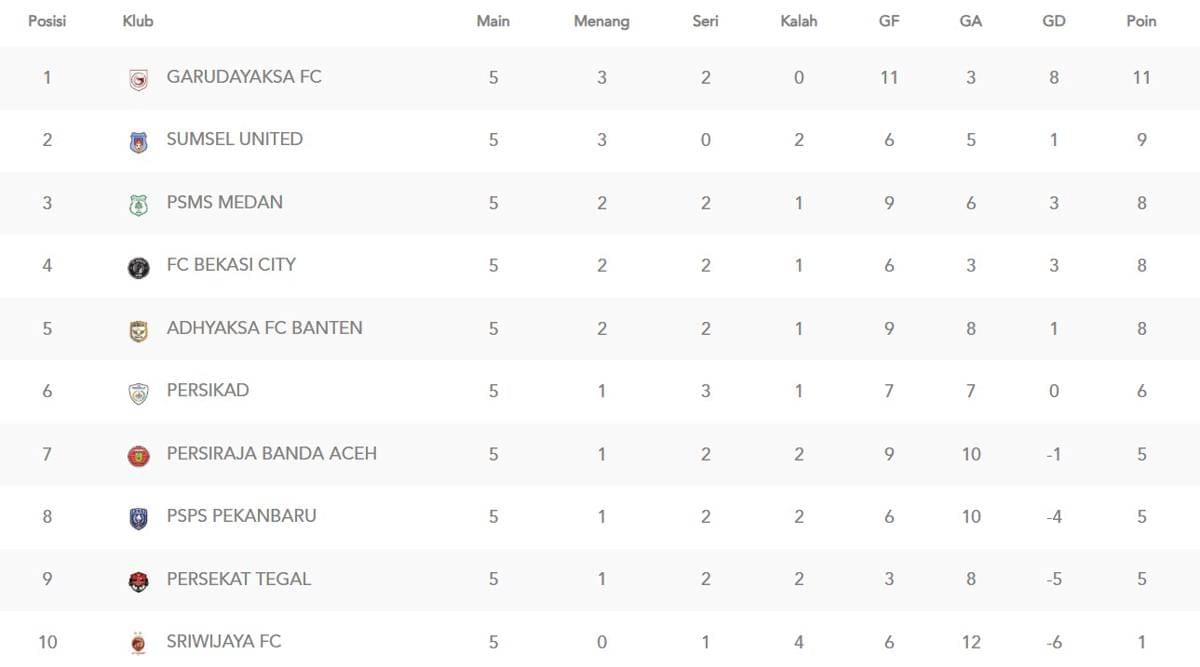Click the FC Bekasi City logo
The height and width of the screenshot is (667, 1200).
139,267
